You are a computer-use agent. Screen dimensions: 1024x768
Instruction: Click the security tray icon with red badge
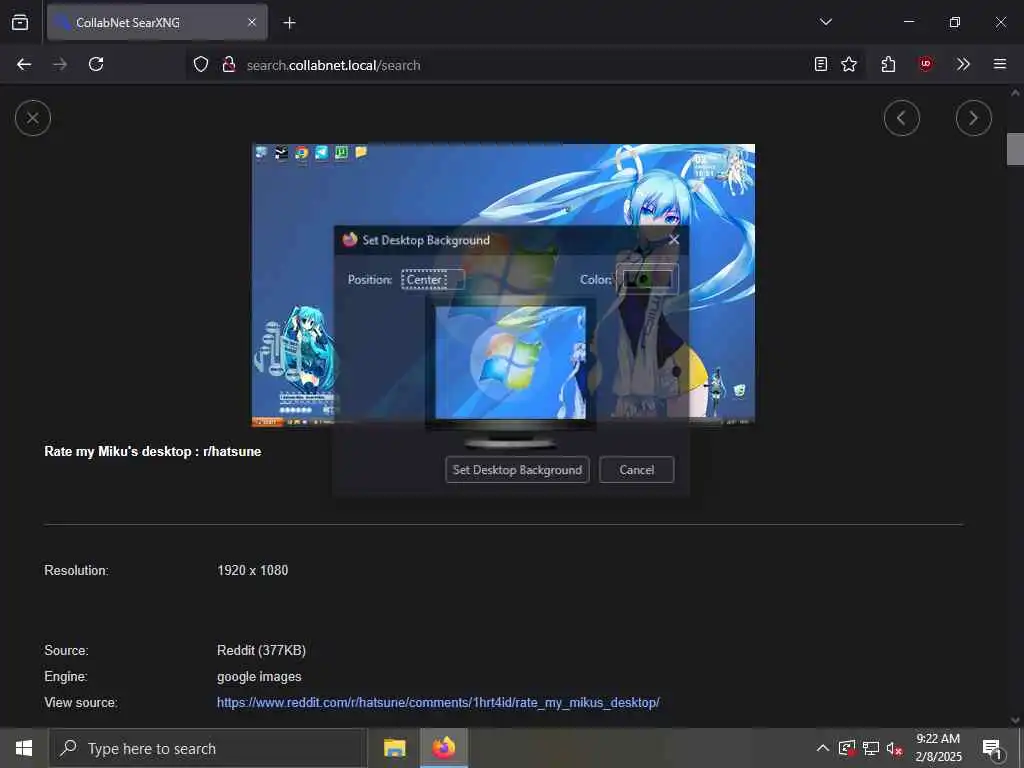pos(847,748)
